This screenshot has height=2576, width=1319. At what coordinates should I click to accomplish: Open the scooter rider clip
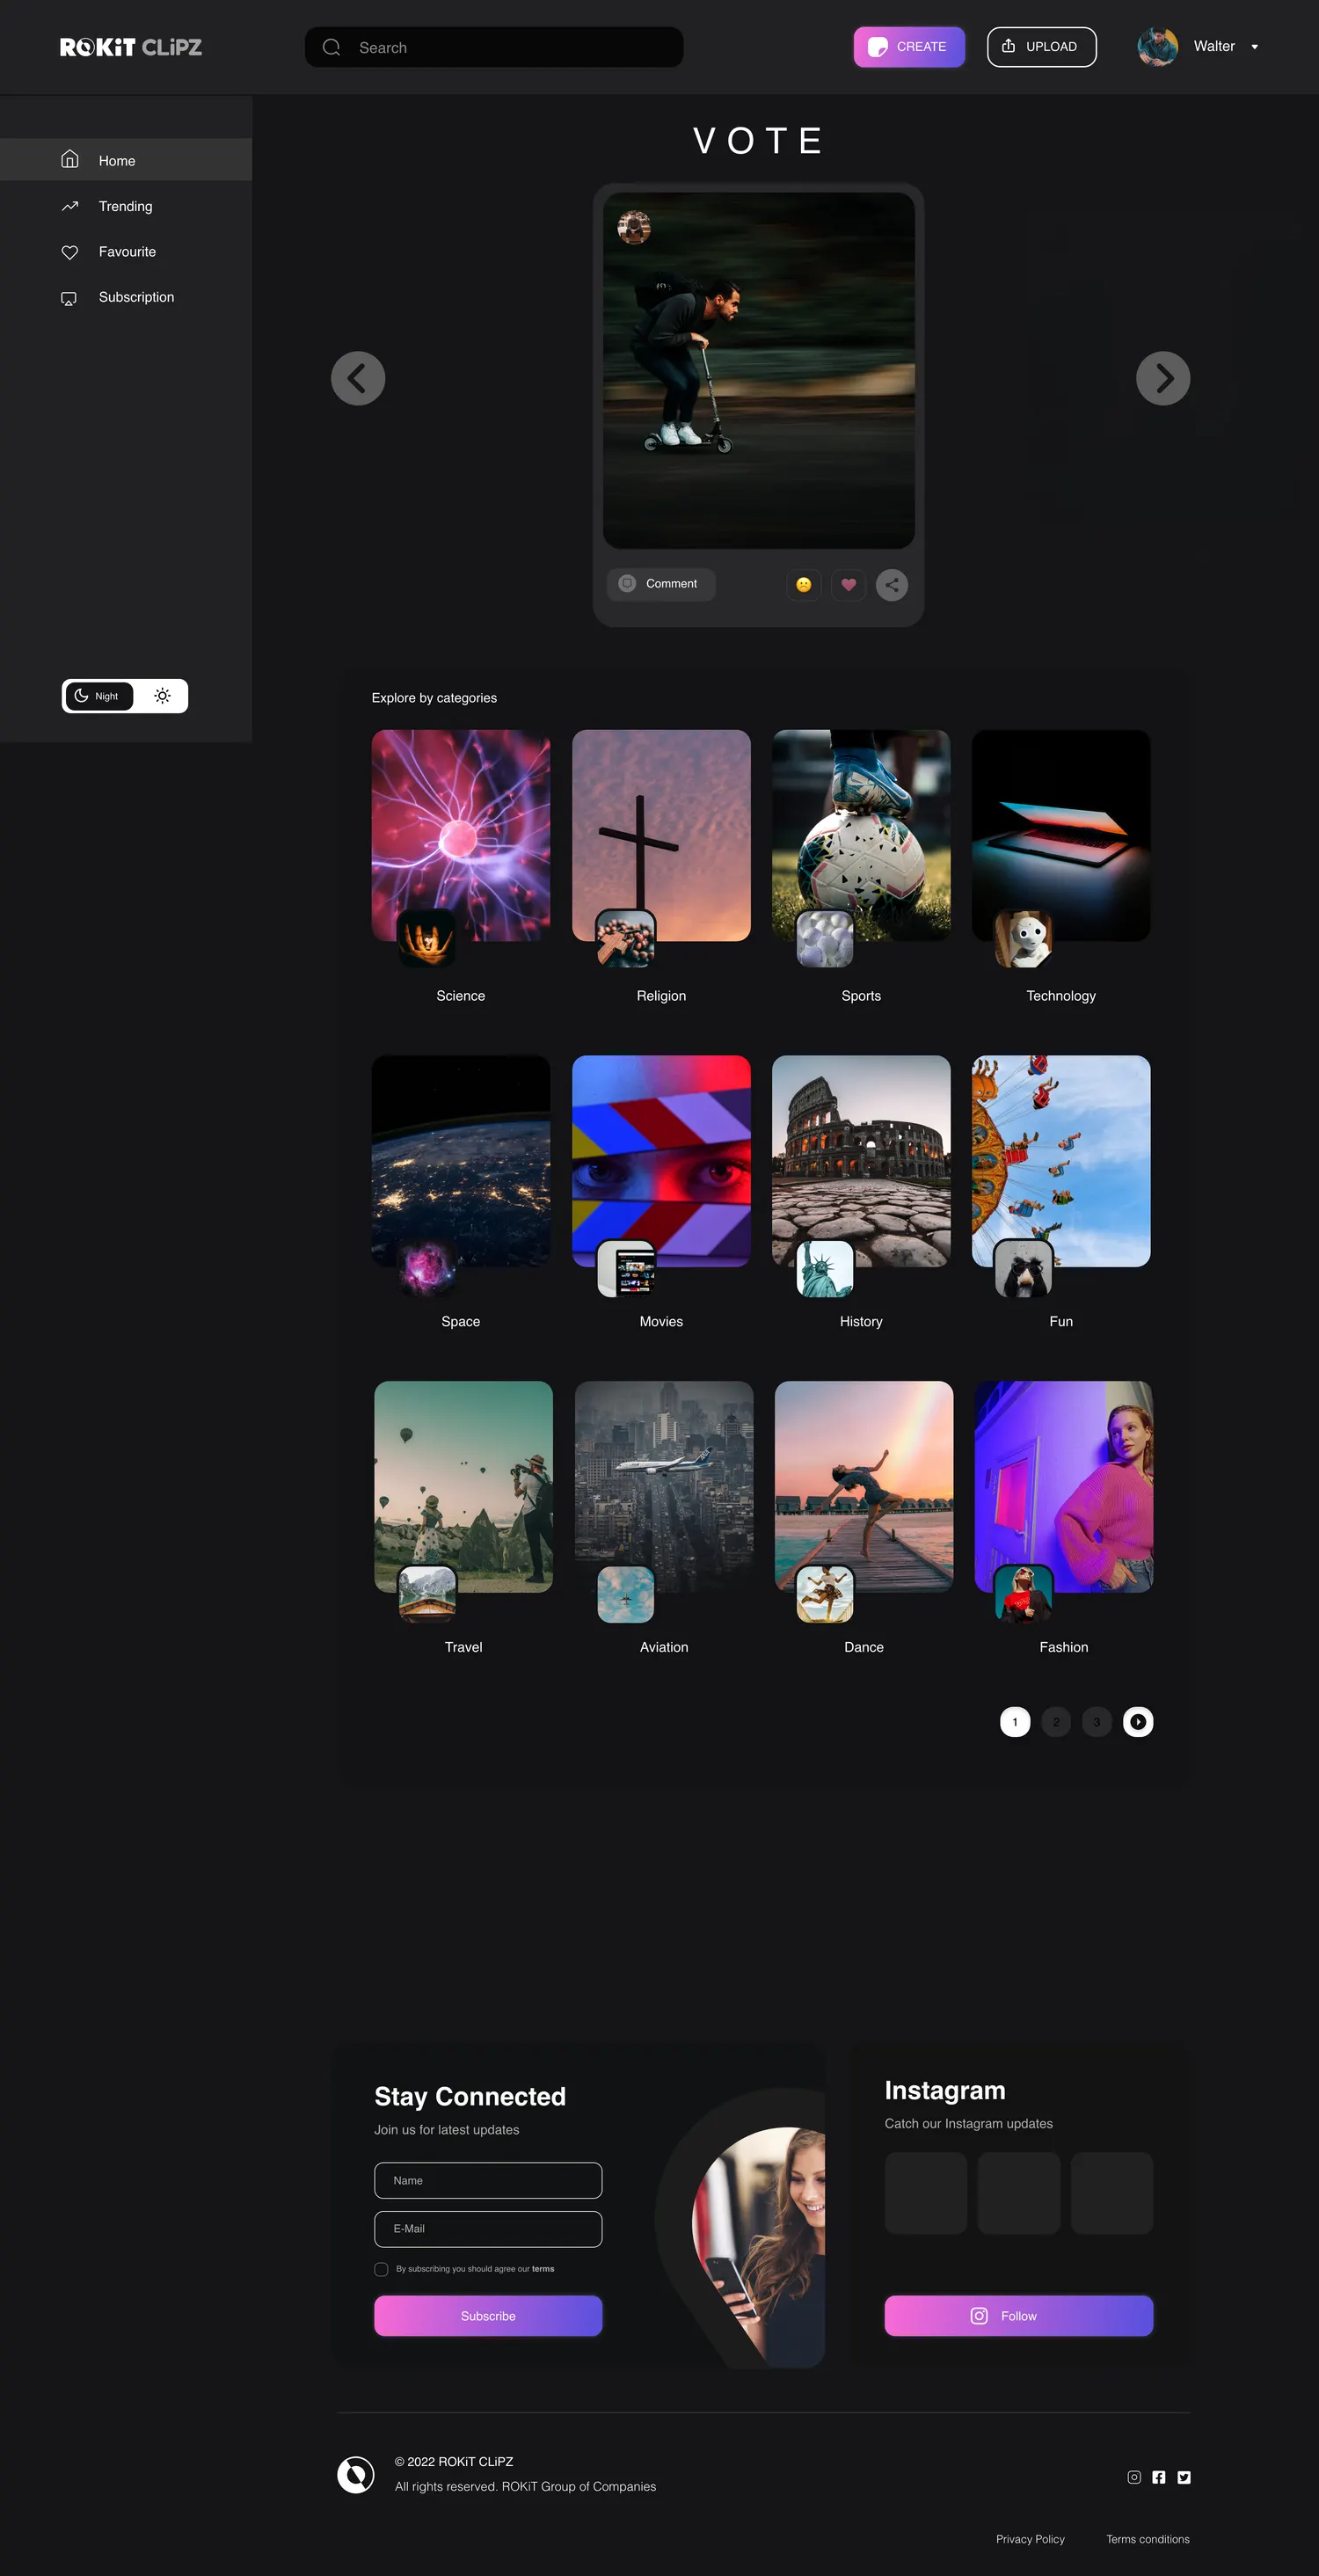pyautogui.click(x=758, y=370)
